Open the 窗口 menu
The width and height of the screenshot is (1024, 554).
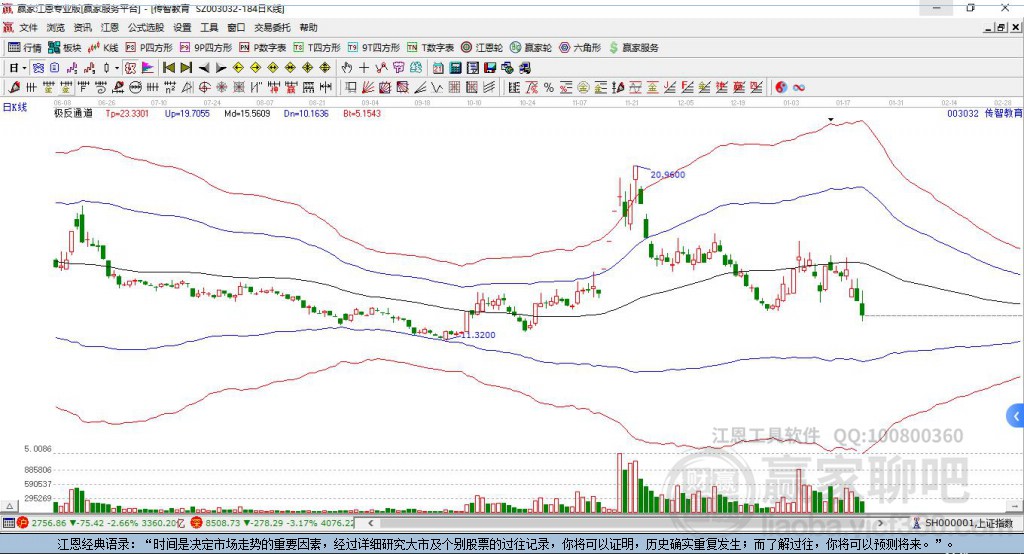(236, 27)
